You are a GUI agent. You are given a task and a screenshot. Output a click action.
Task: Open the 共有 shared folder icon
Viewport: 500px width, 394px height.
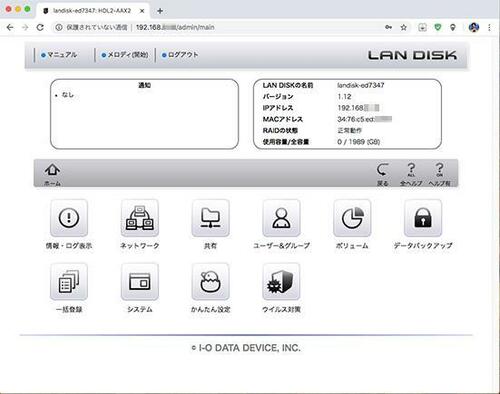coord(210,218)
